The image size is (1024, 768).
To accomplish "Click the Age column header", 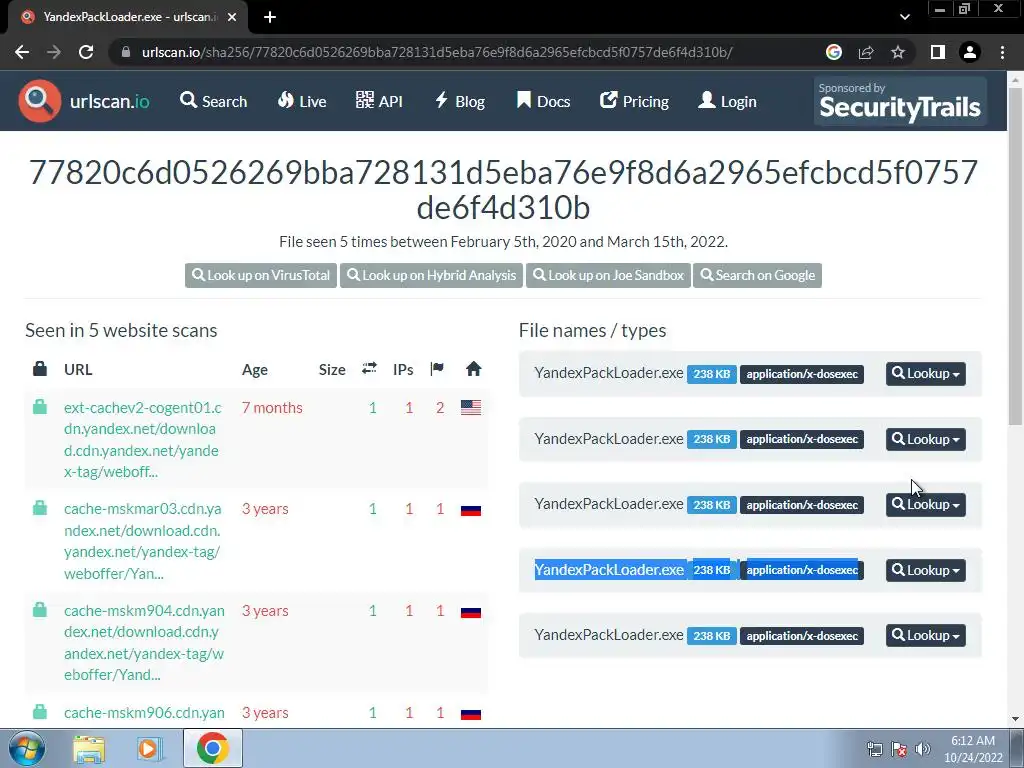I will (x=255, y=370).
